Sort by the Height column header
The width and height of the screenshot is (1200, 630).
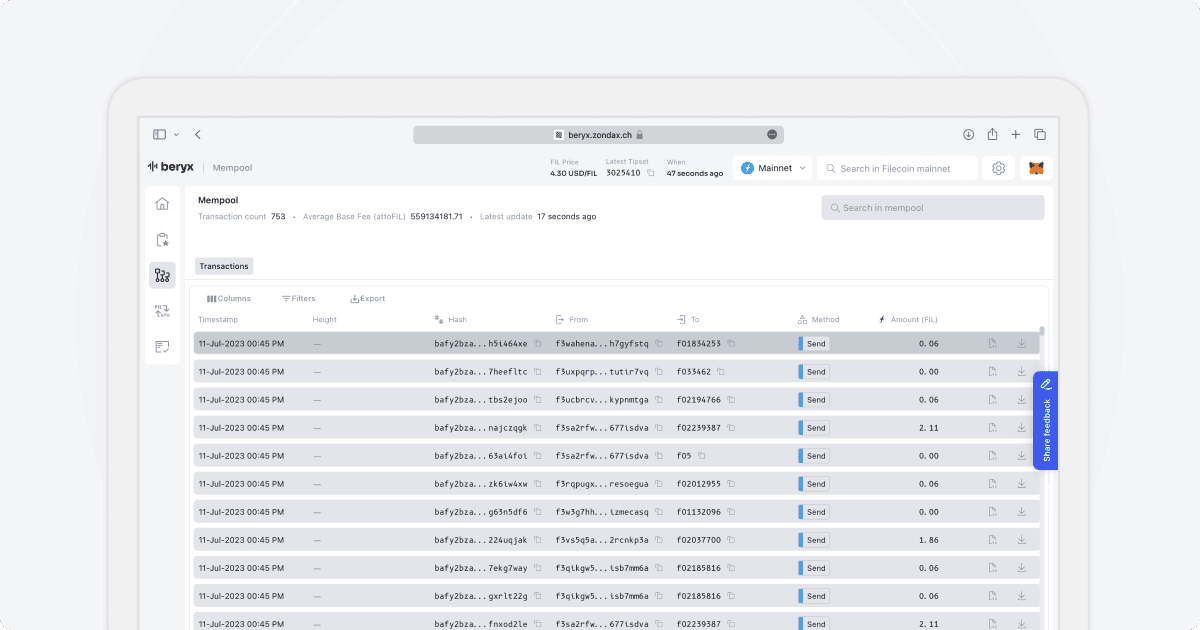(325, 319)
